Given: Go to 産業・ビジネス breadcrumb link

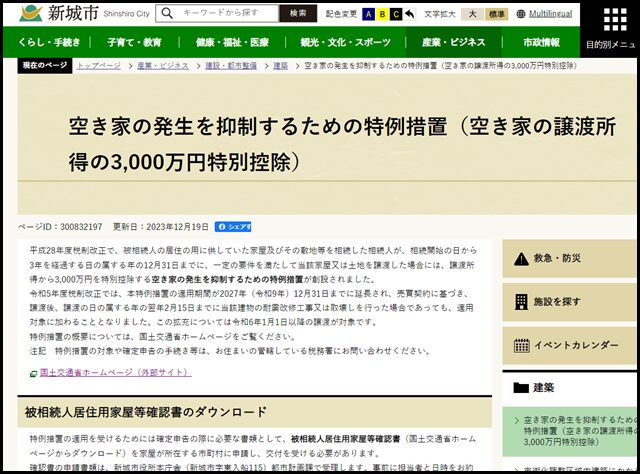Looking at the screenshot, I should [x=163, y=66].
